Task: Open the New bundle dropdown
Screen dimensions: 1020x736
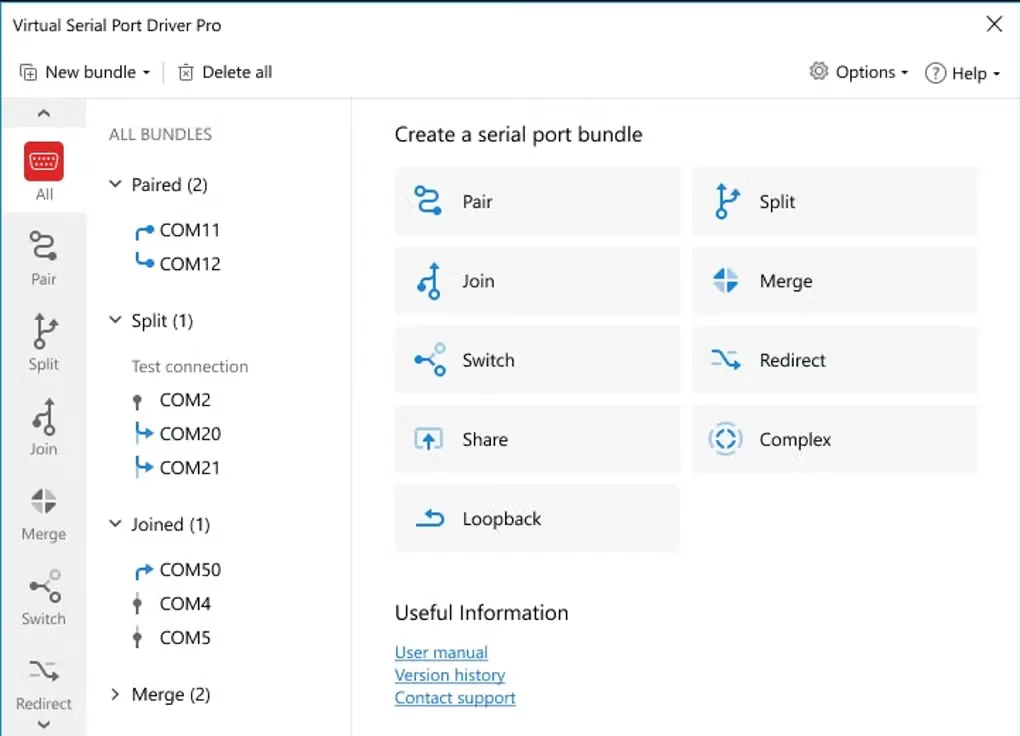Action: tap(85, 72)
